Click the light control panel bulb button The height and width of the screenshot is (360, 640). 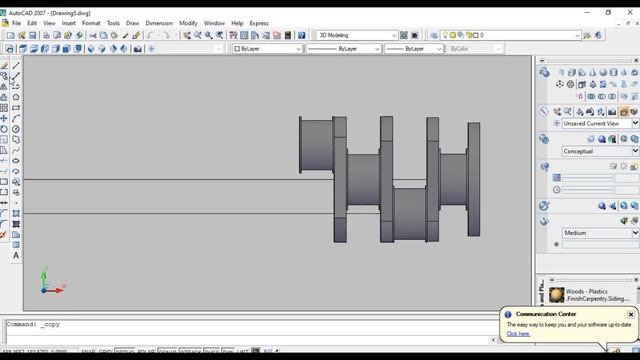click(x=544, y=167)
